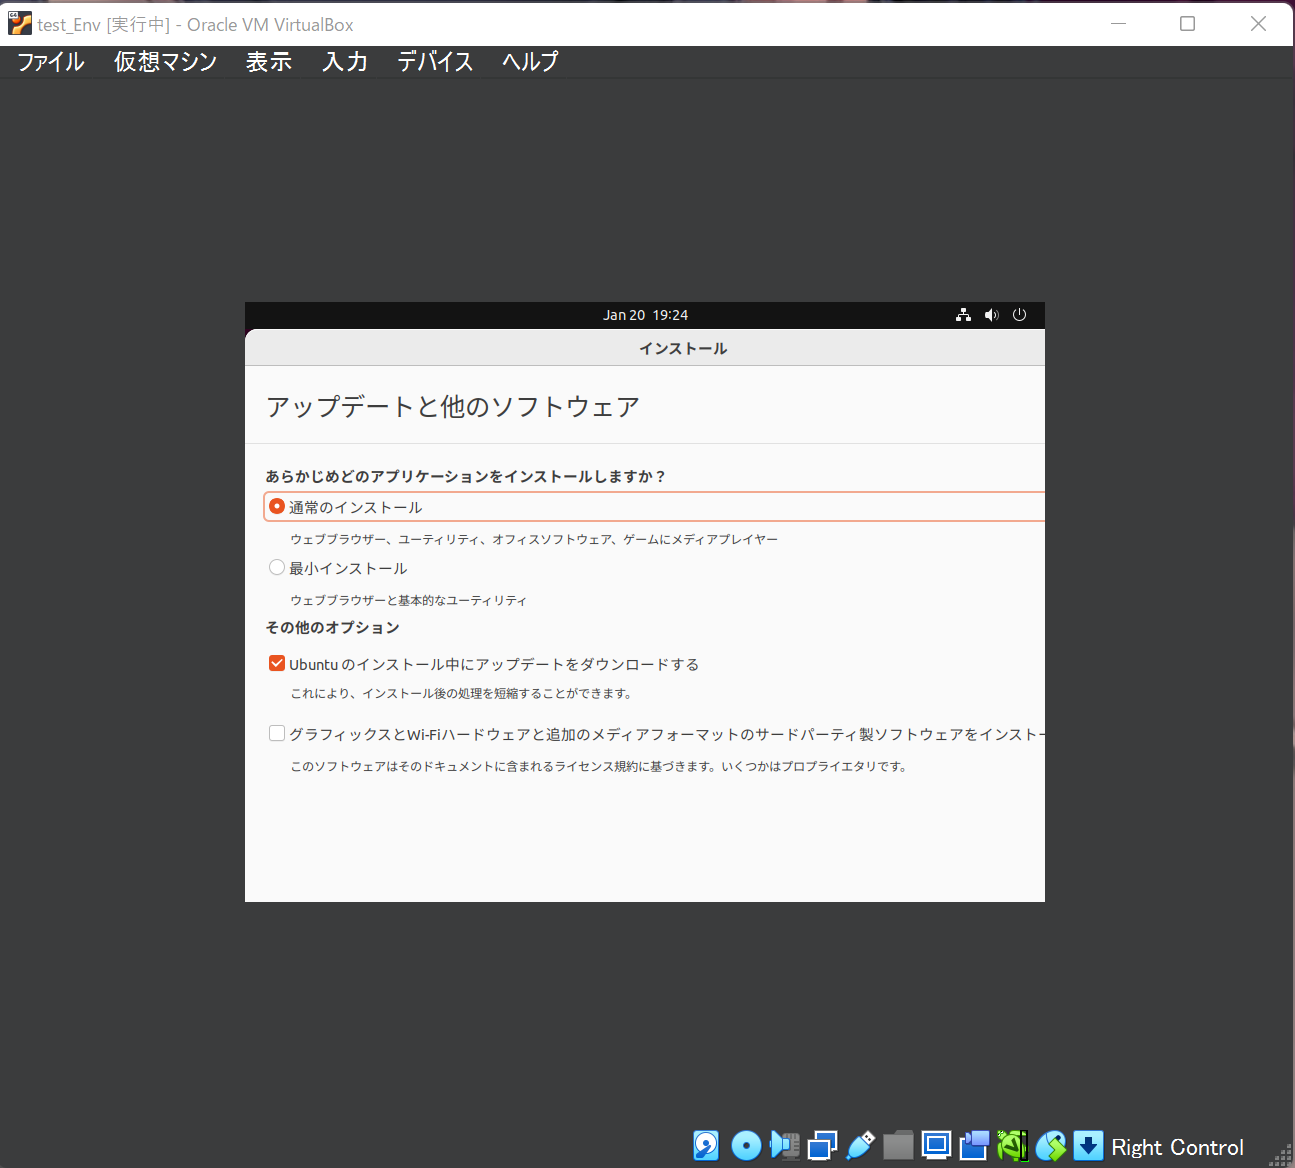Click the window resize grip in corner

click(1281, 1155)
